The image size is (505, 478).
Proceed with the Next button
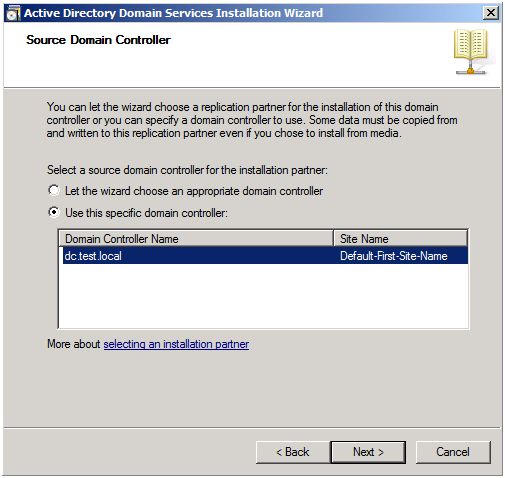coord(368,452)
